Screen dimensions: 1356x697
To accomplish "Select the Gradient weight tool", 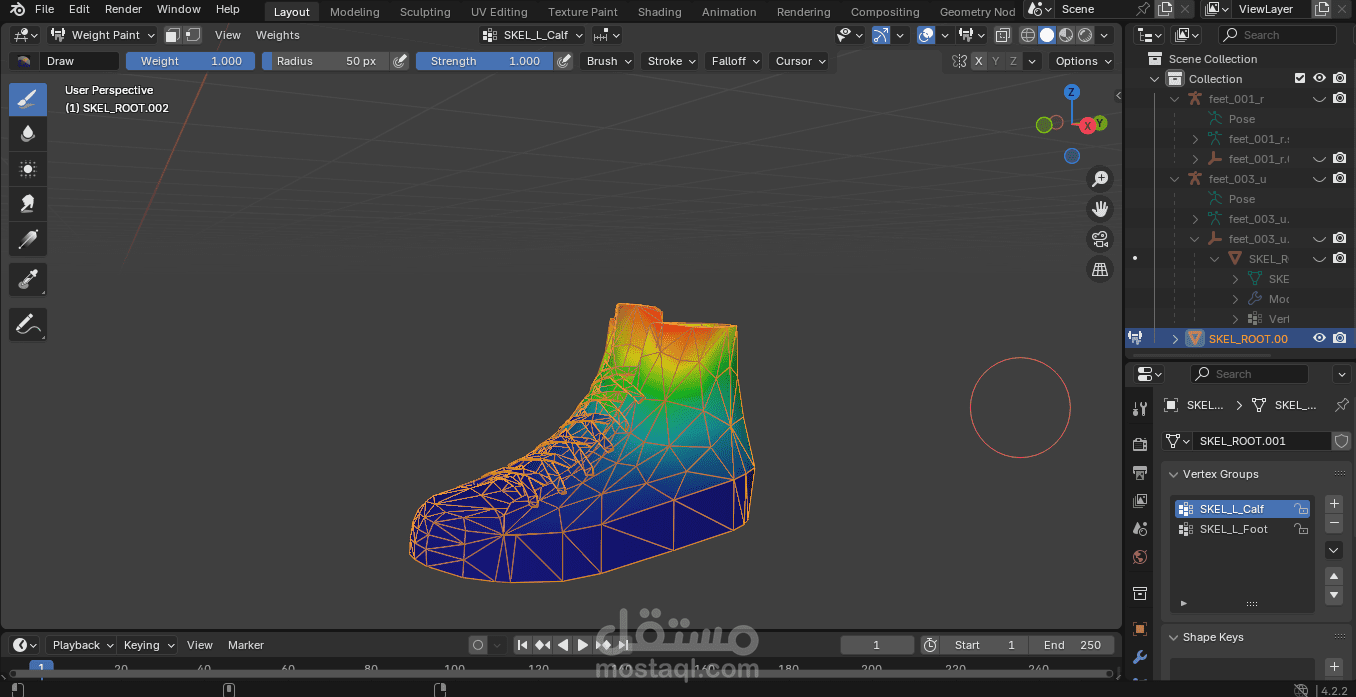I will tap(28, 240).
